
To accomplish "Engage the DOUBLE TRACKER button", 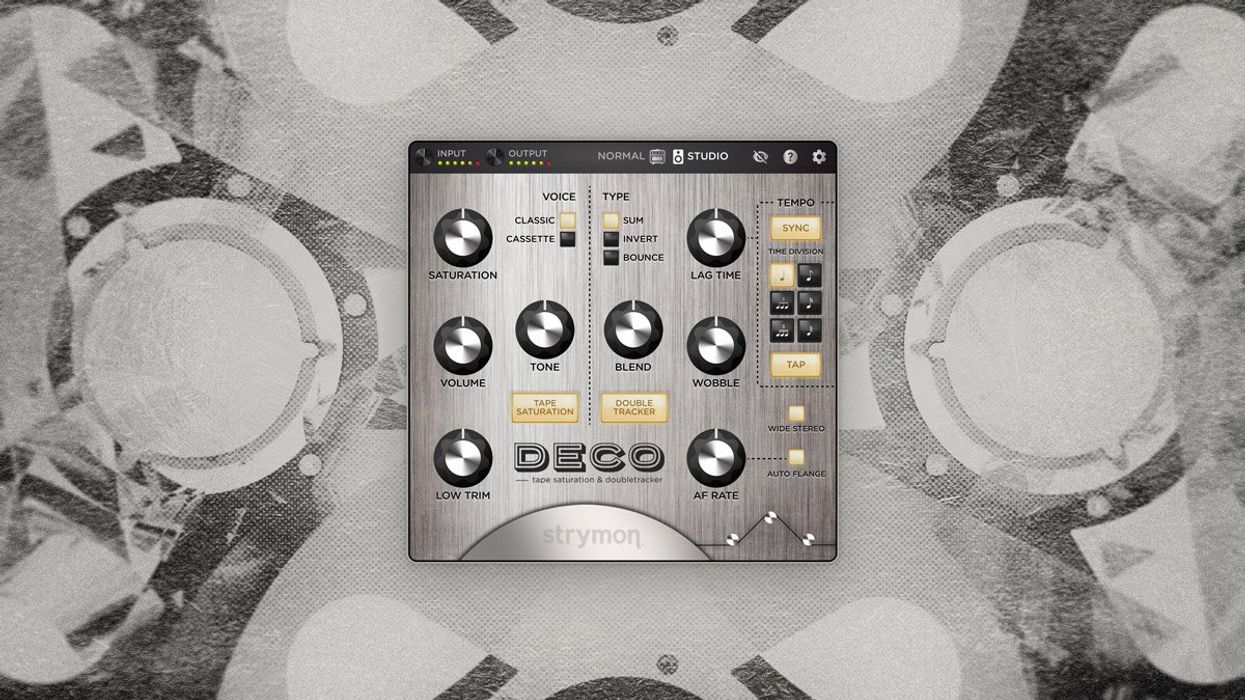I will point(633,407).
